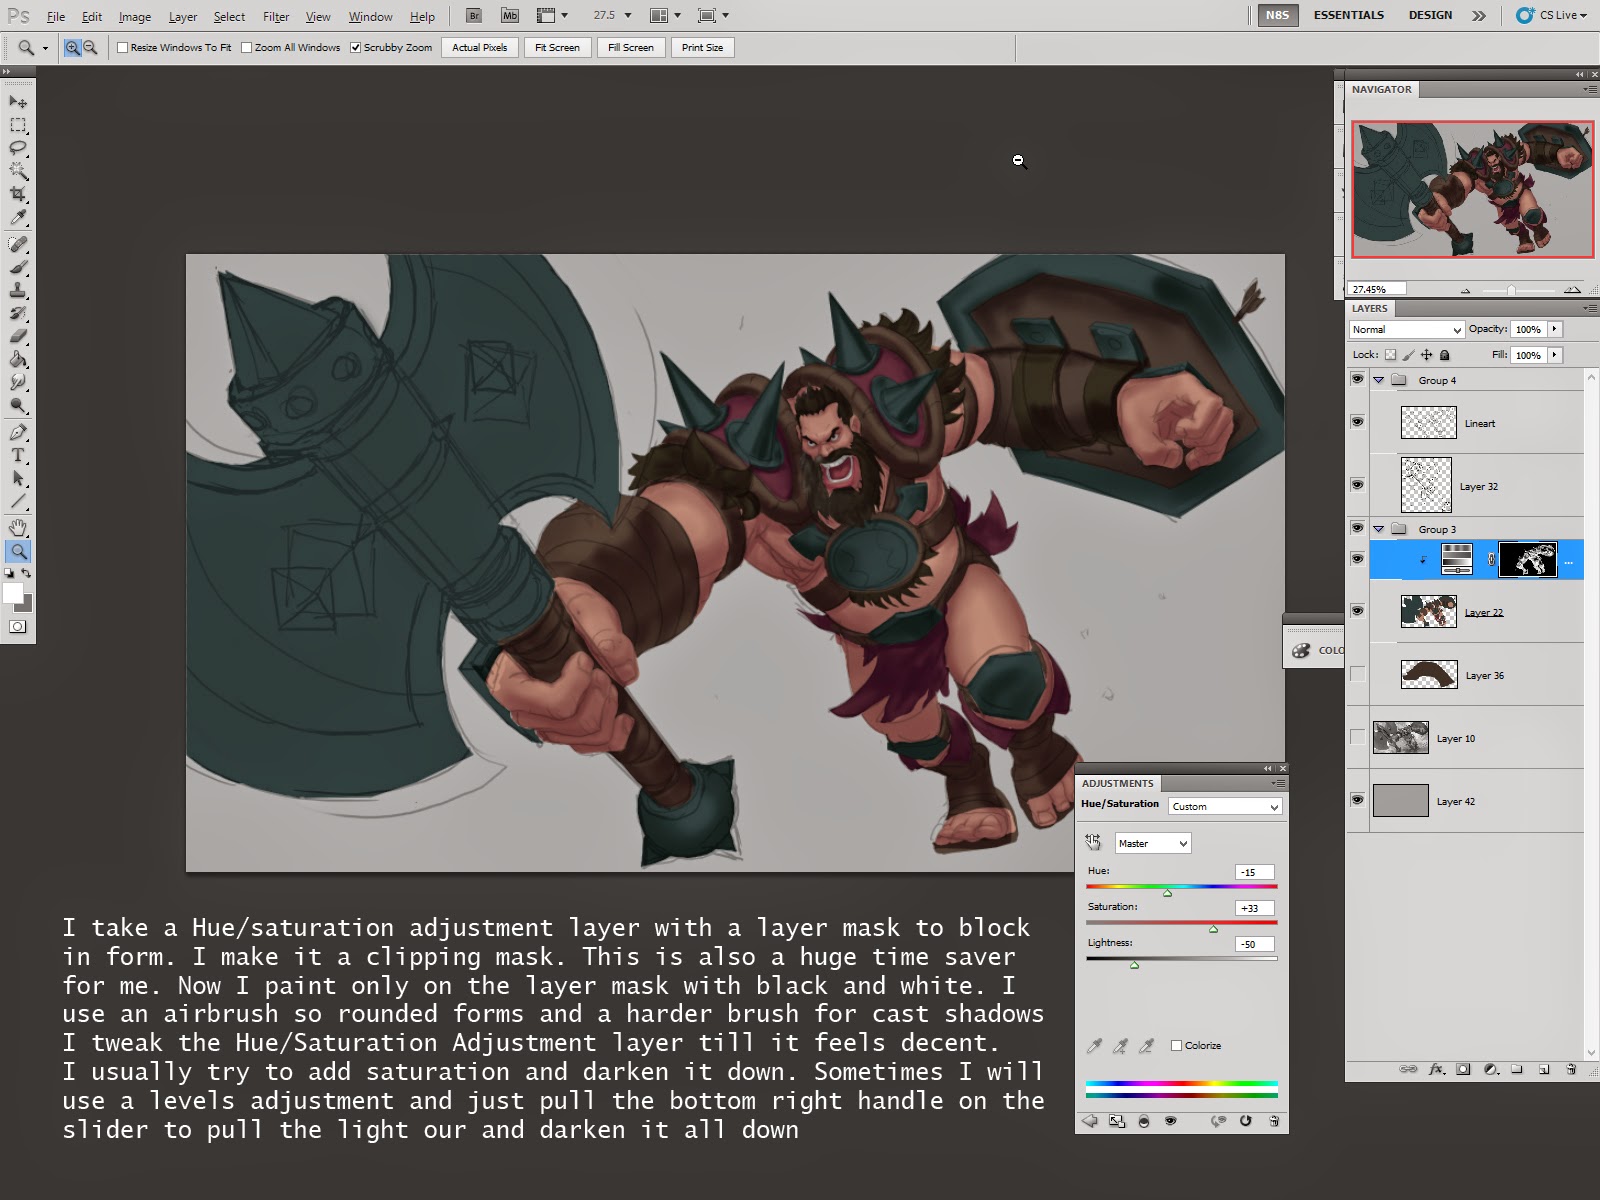The height and width of the screenshot is (1200, 1600).
Task: Click the Actual Pixels button
Action: coord(479,48)
